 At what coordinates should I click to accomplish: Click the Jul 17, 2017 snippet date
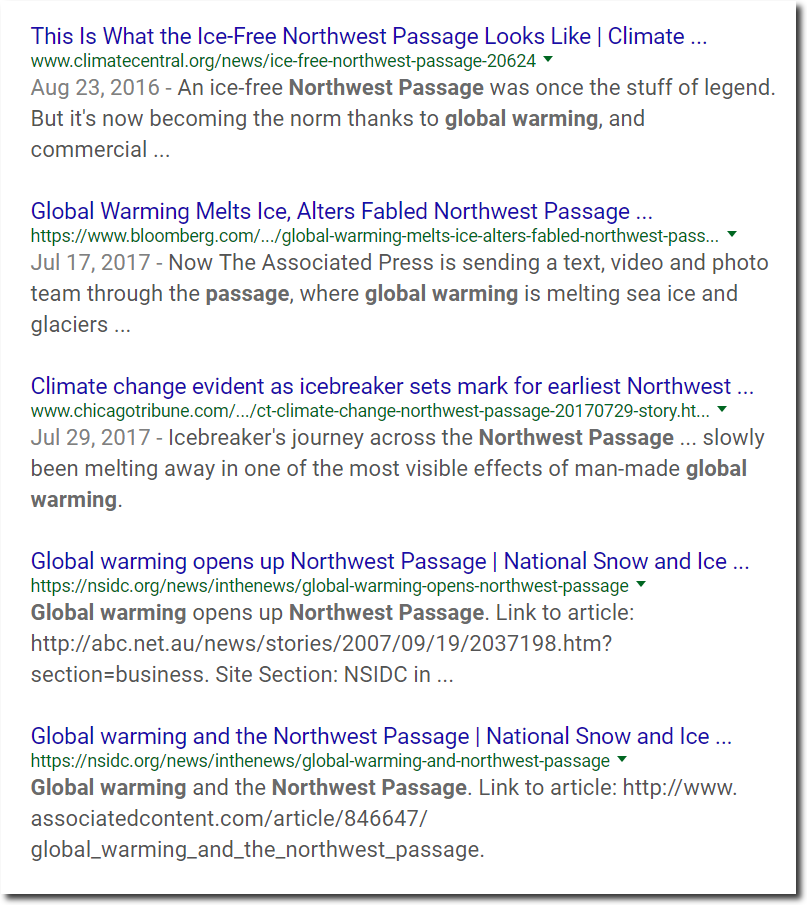point(91,263)
